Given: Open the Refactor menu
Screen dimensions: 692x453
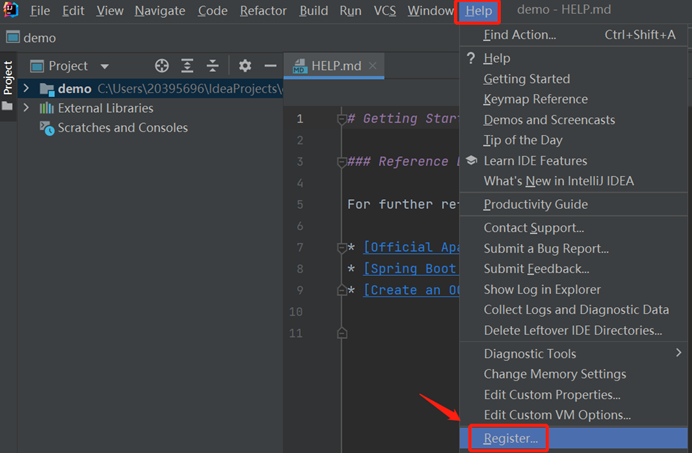Looking at the screenshot, I should coord(263,11).
